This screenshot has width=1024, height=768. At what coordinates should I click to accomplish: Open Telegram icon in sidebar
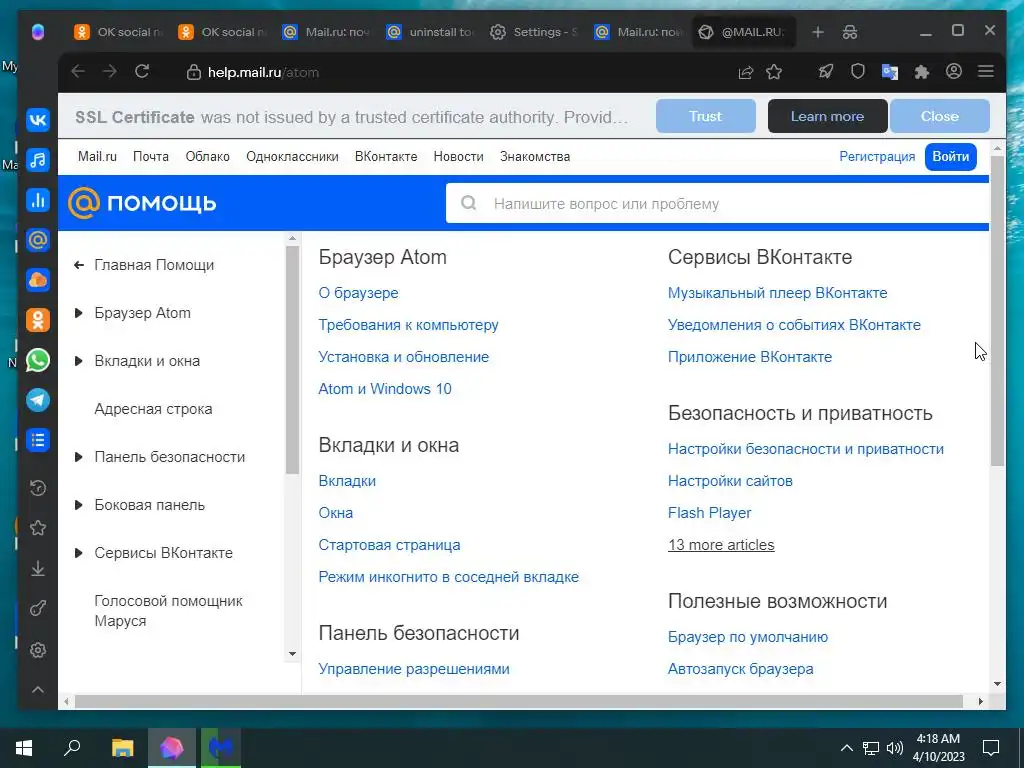tap(38, 400)
